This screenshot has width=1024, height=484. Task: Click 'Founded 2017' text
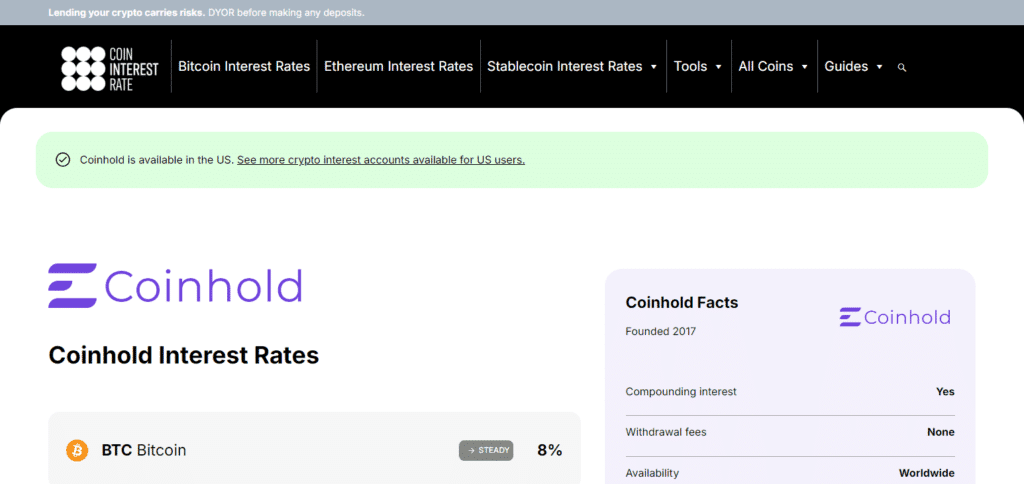coord(661,331)
